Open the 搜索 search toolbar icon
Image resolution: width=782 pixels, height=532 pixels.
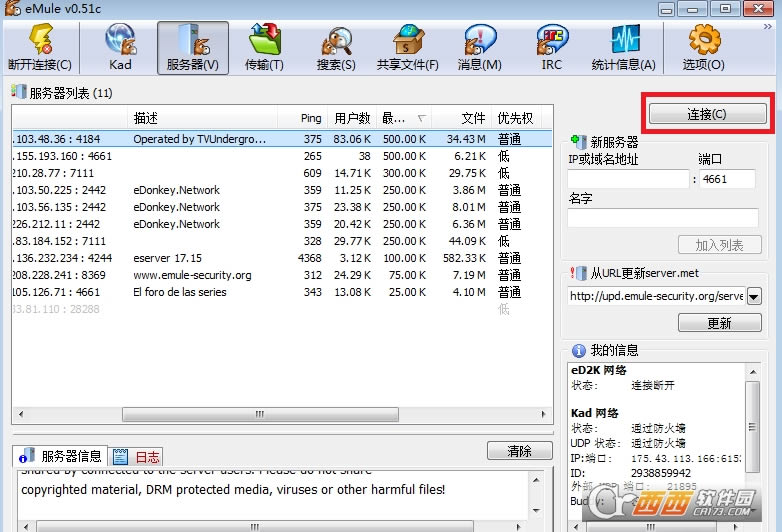tap(335, 47)
